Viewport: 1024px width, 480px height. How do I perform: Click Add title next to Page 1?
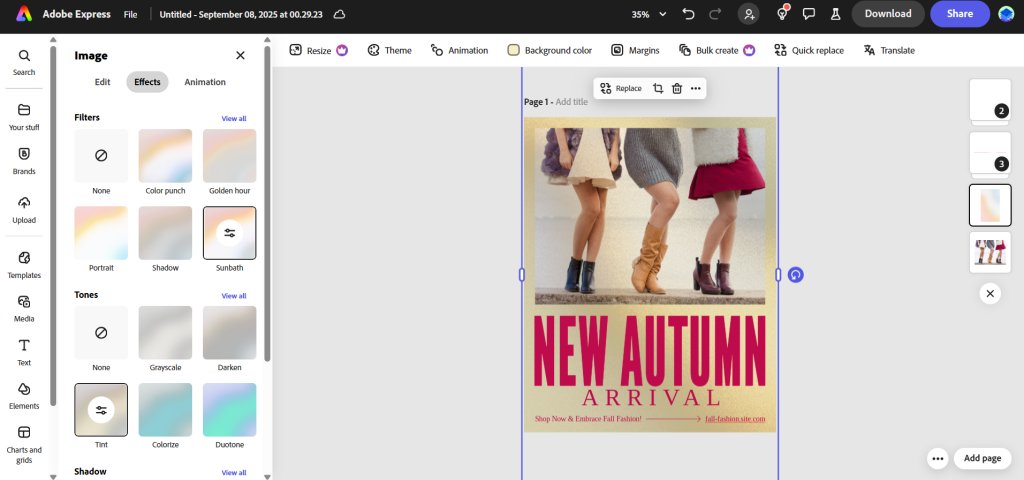(x=571, y=103)
